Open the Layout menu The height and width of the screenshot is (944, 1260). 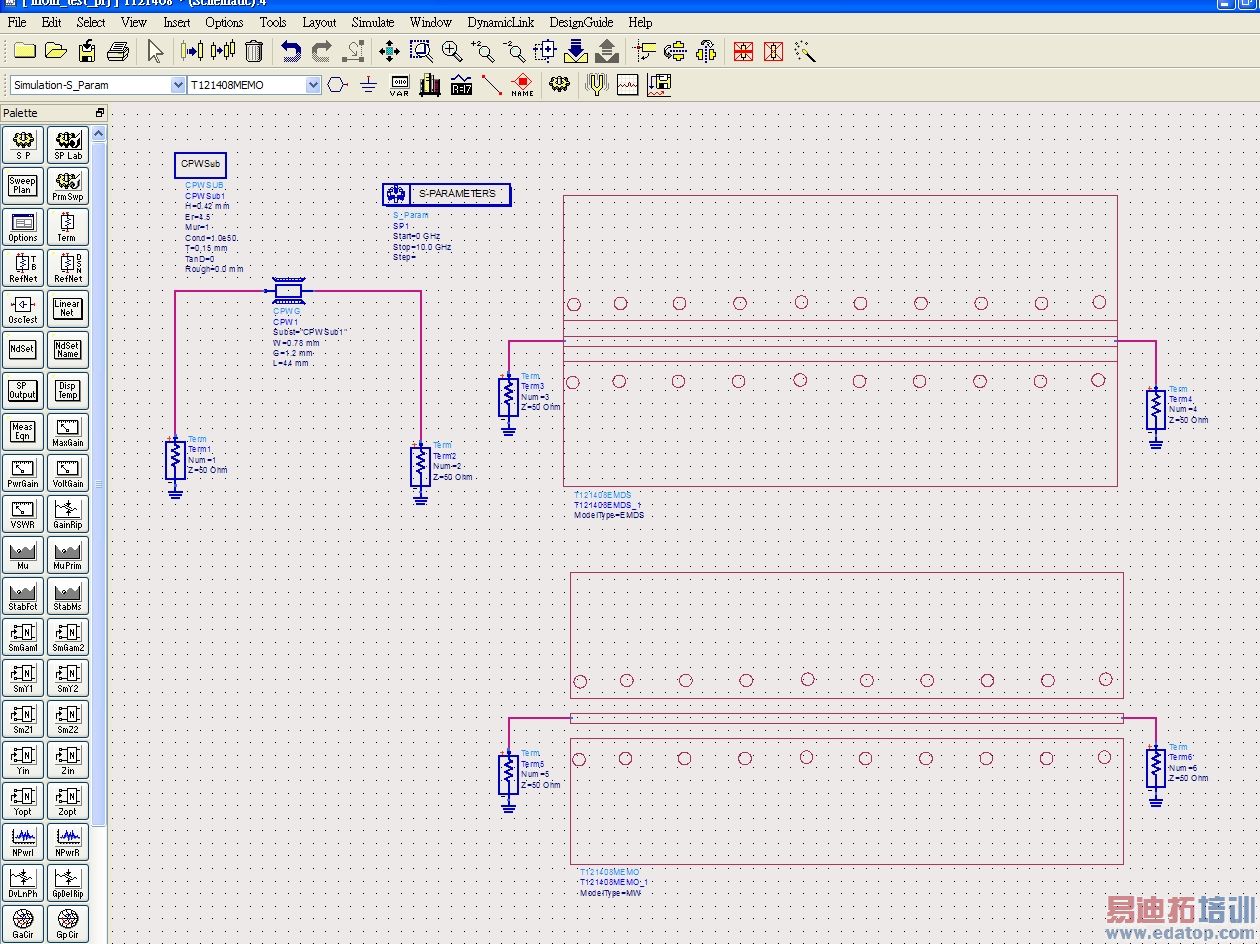319,22
